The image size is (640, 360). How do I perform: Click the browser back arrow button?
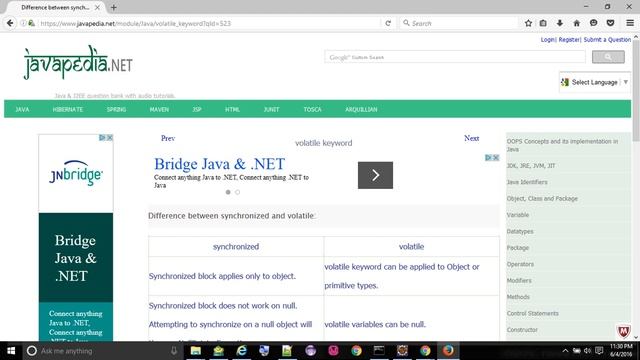point(10,23)
